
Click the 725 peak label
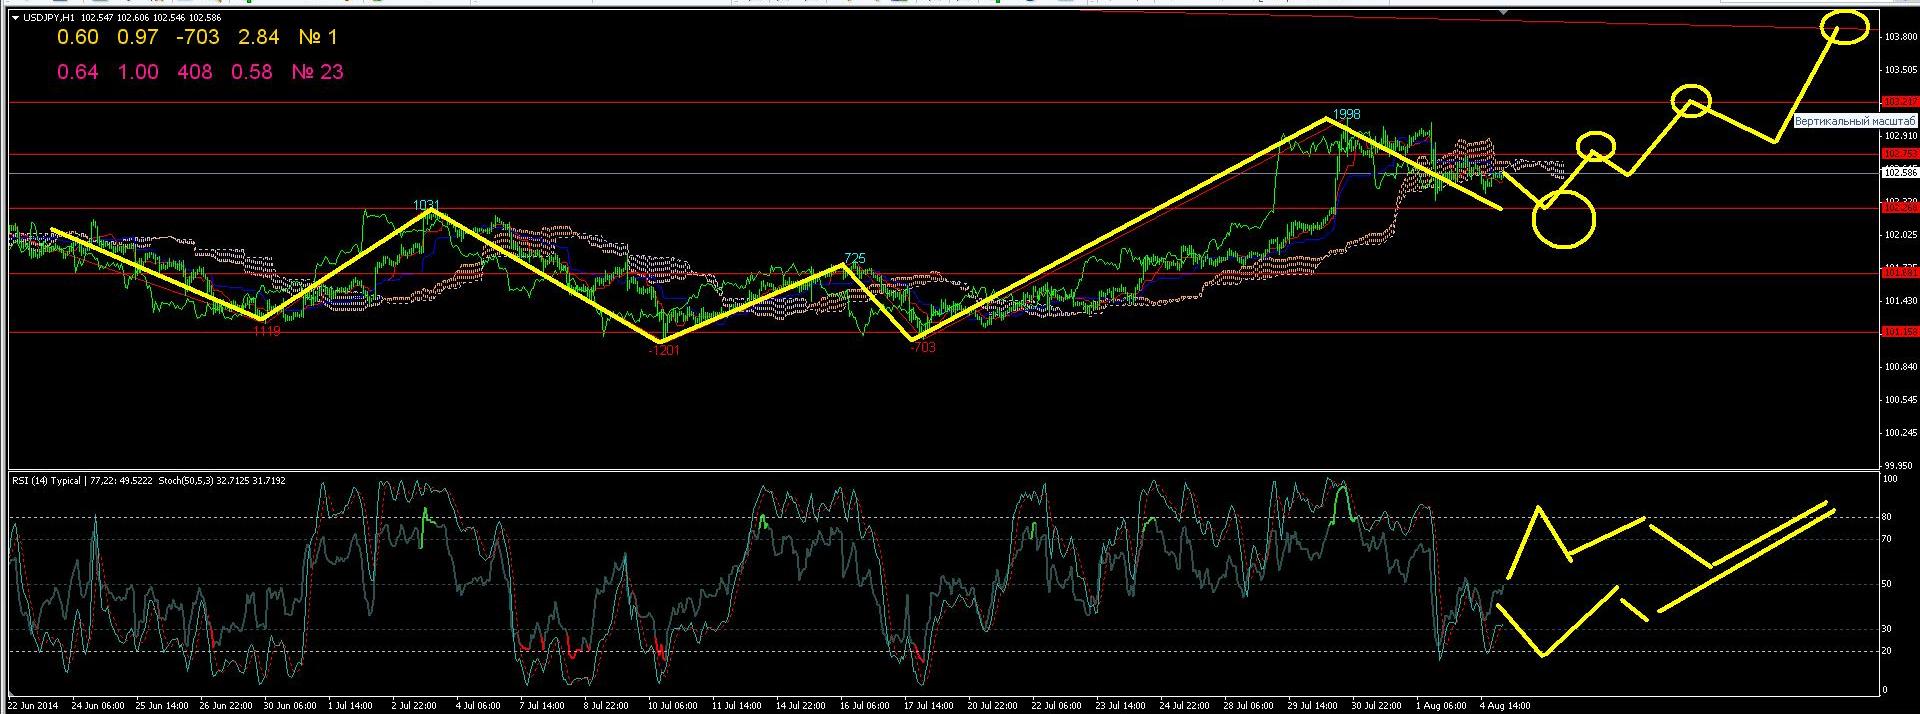click(x=854, y=258)
